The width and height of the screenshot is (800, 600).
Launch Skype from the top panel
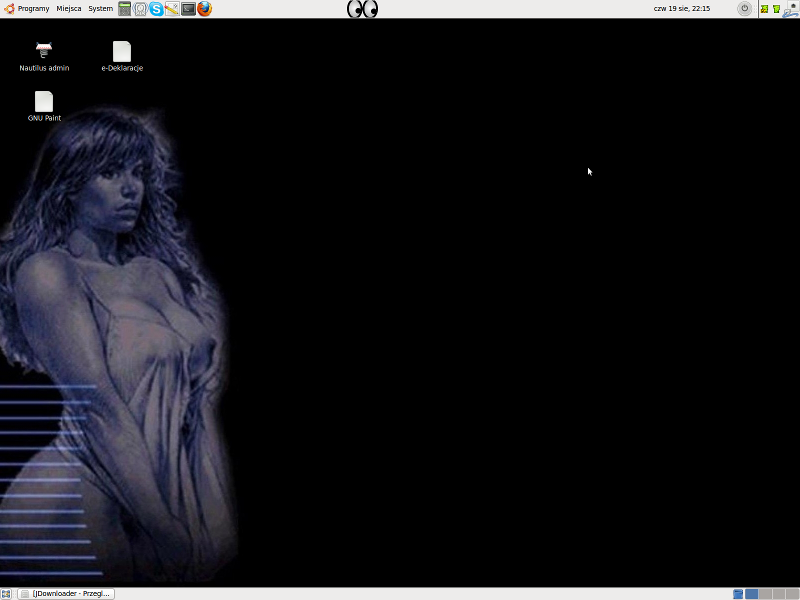156,9
